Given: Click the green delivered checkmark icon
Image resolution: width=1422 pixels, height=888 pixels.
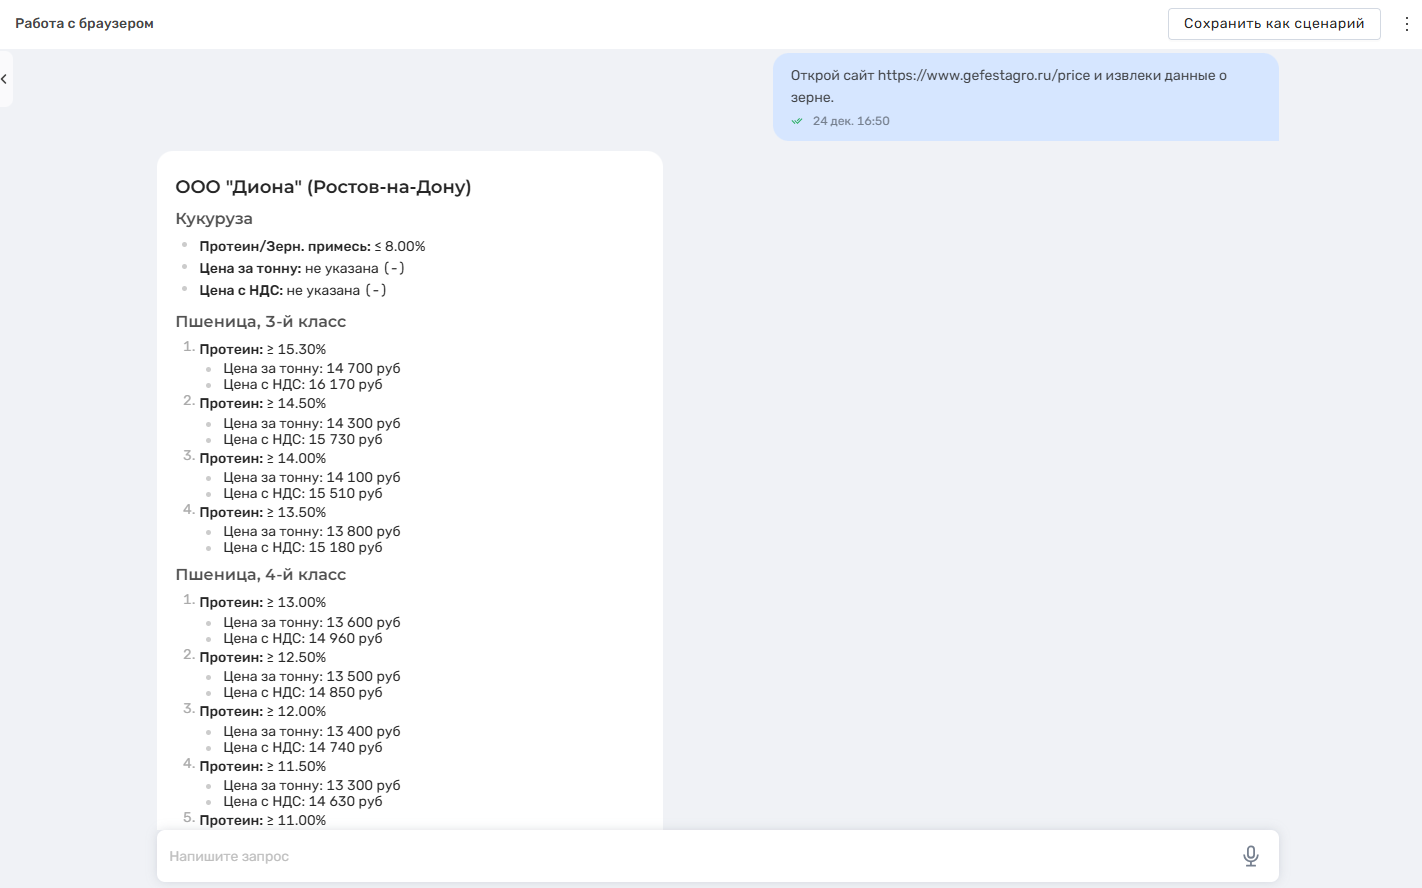Looking at the screenshot, I should click(x=797, y=121).
